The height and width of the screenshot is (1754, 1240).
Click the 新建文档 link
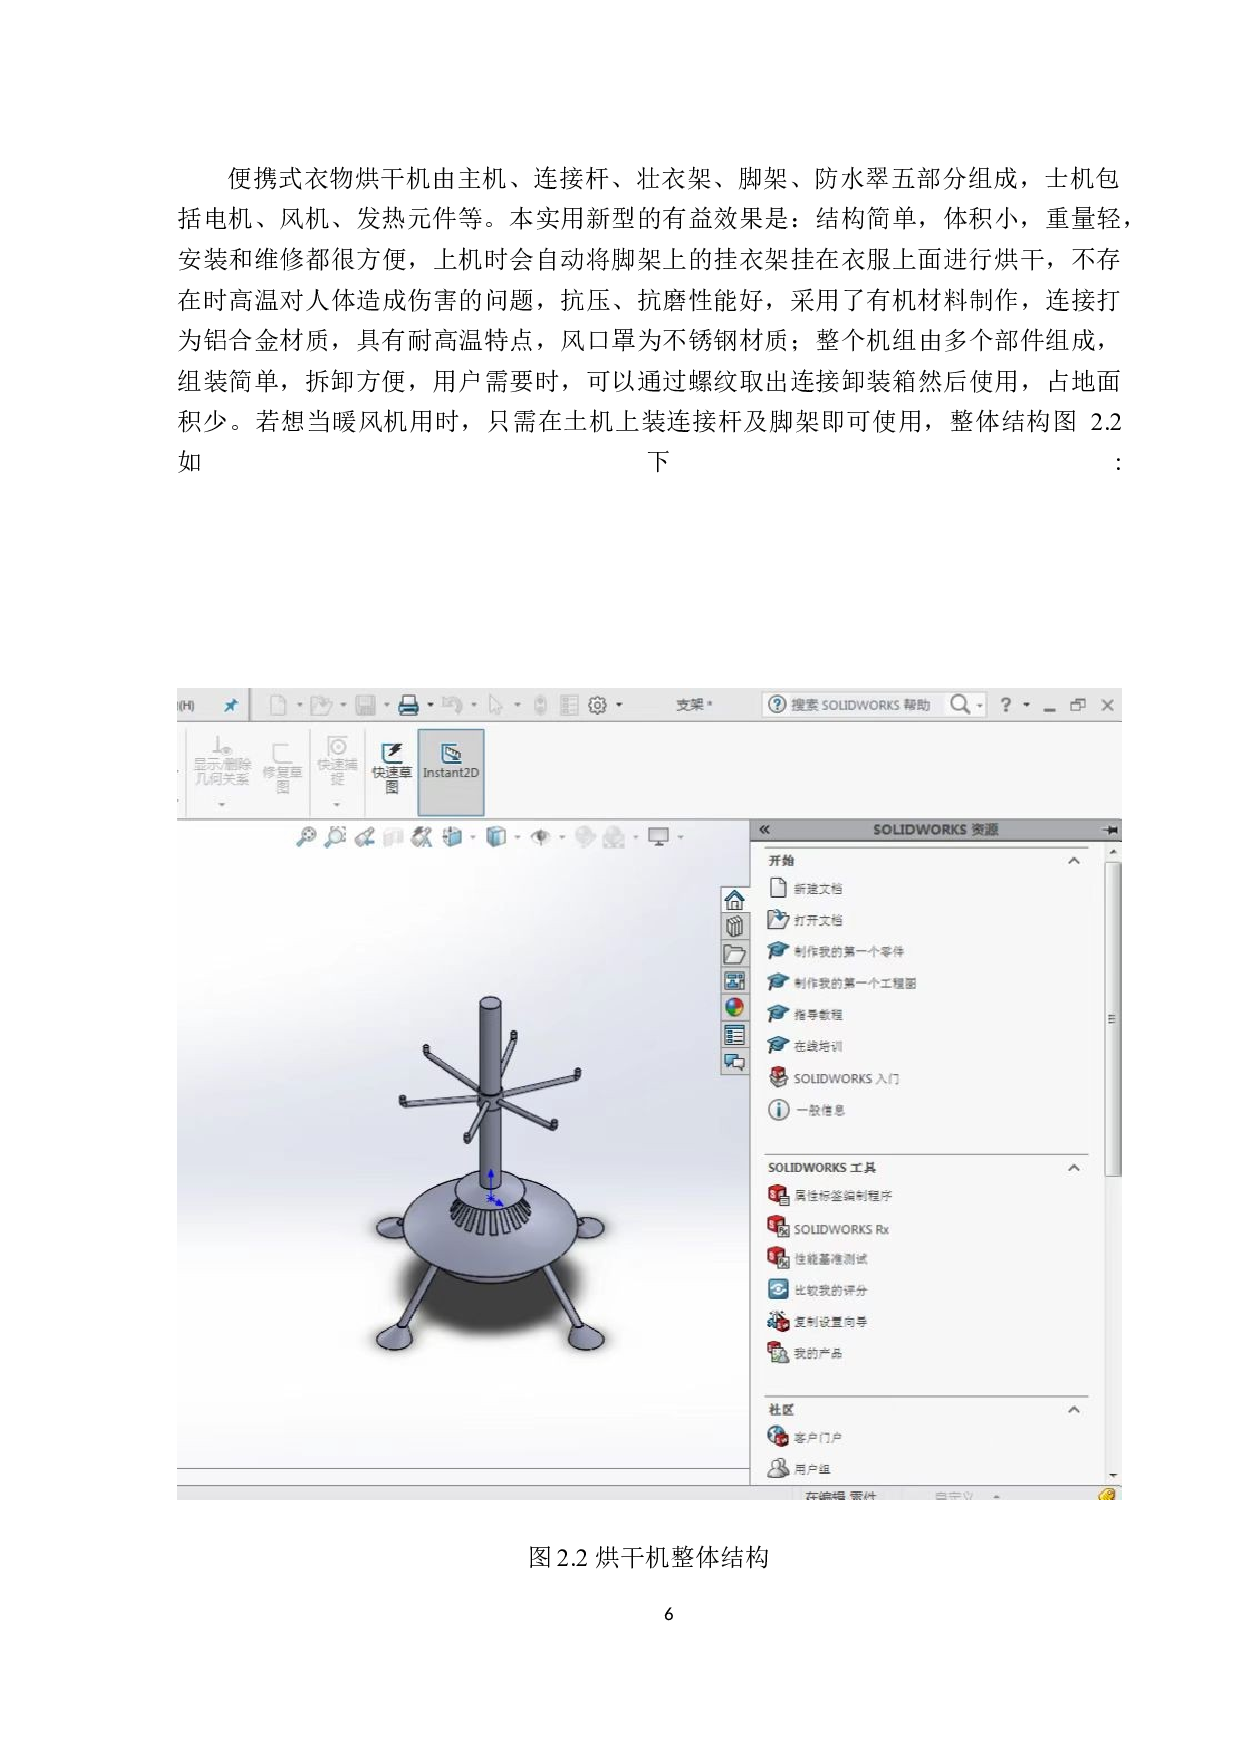pyautogui.click(x=817, y=889)
